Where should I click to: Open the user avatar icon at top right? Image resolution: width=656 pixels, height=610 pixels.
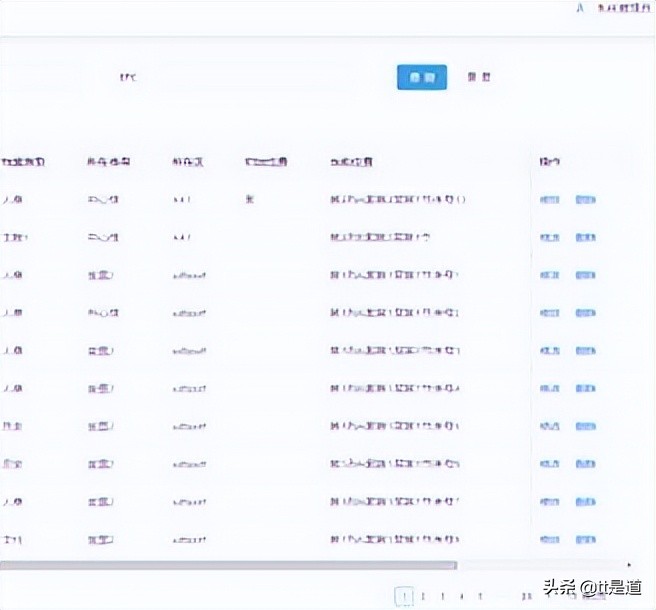click(x=580, y=8)
